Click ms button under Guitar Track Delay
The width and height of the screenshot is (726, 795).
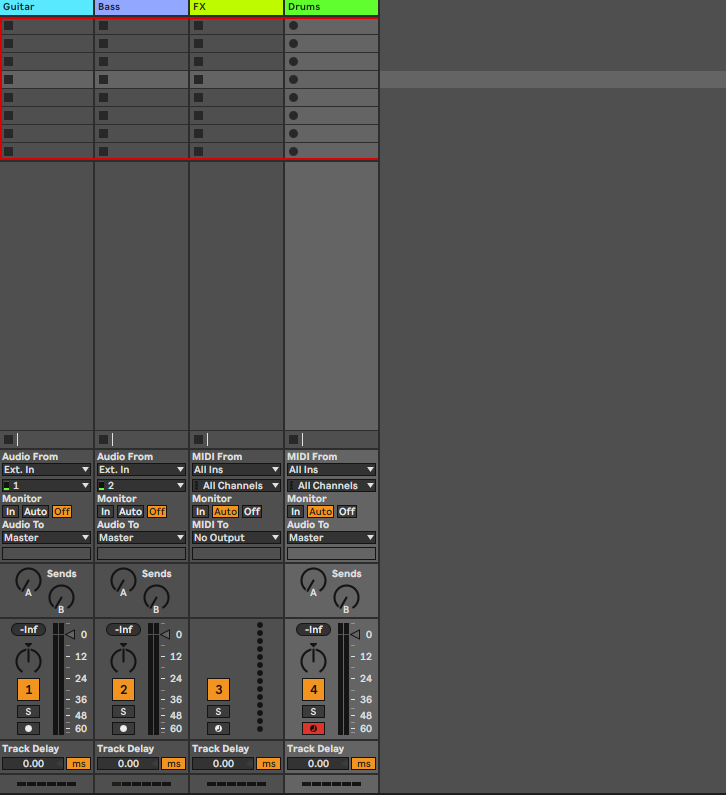[x=79, y=763]
